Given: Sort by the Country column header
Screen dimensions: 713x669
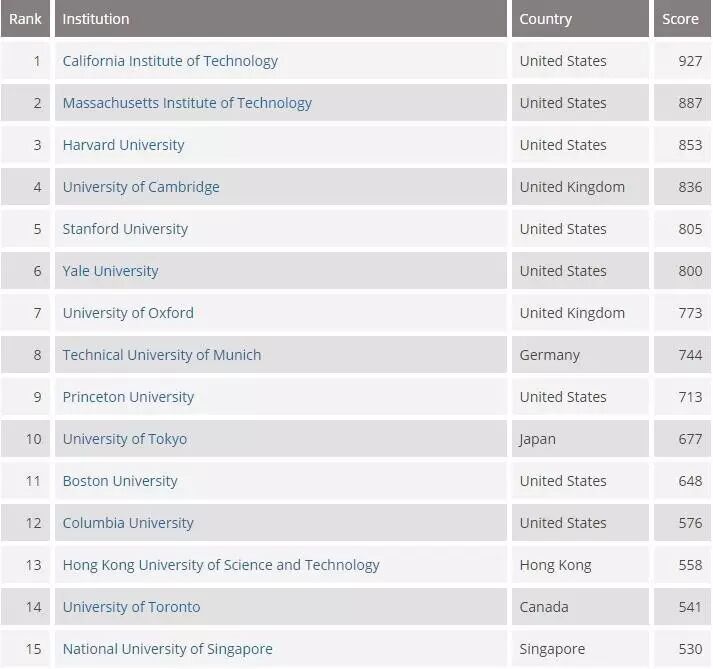Looking at the screenshot, I should [580, 19].
